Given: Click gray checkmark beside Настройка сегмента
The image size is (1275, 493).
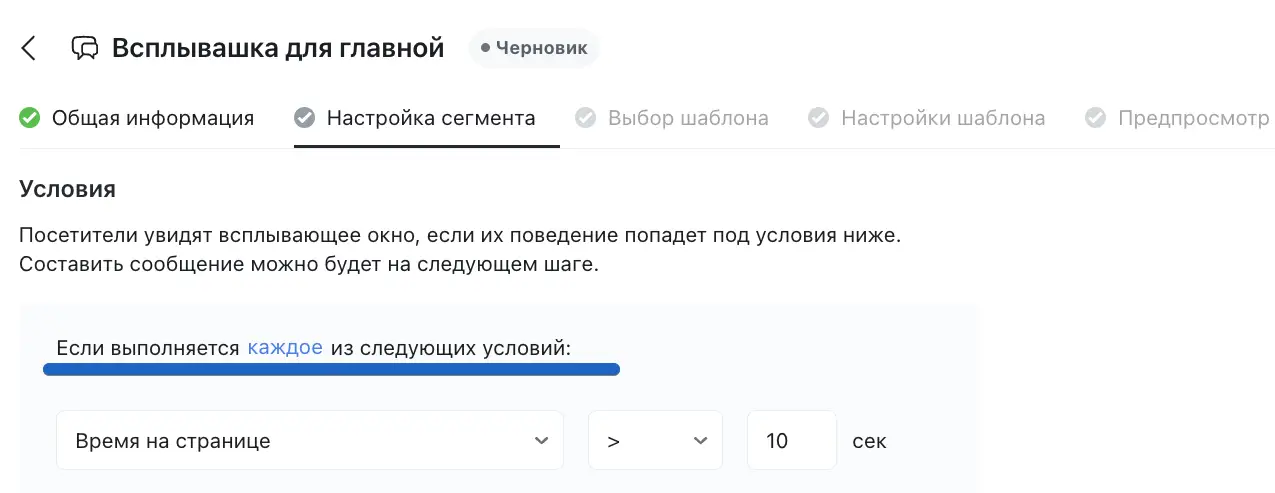Looking at the screenshot, I should pos(305,118).
